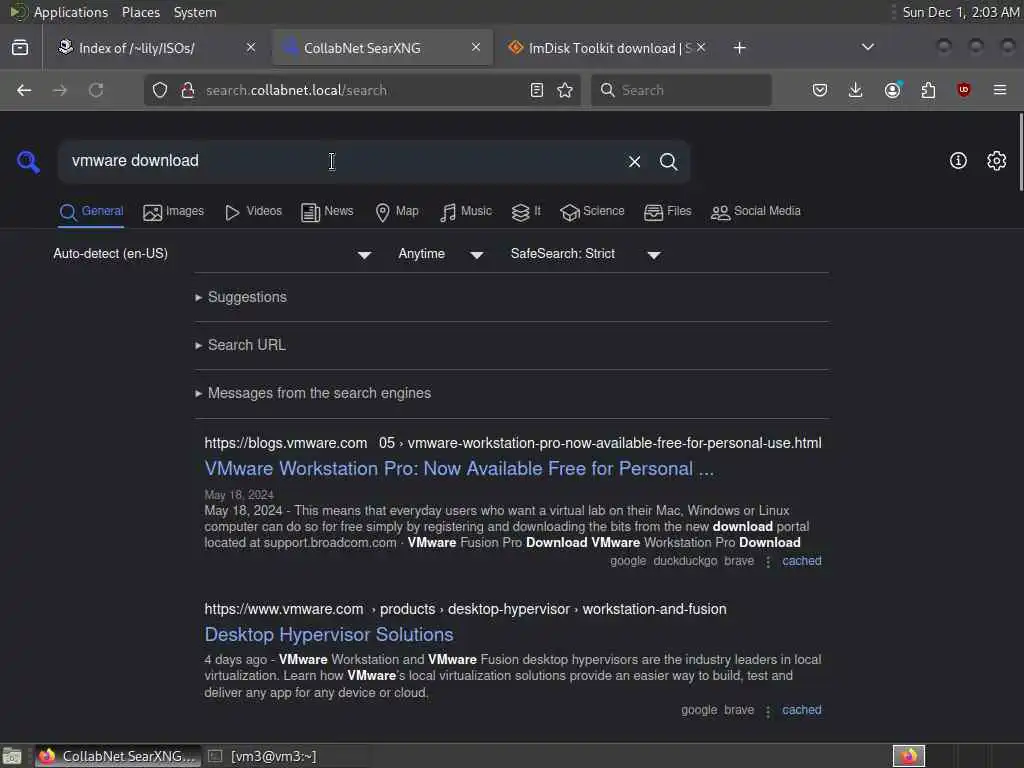Clear the search query with the X

click(634, 161)
